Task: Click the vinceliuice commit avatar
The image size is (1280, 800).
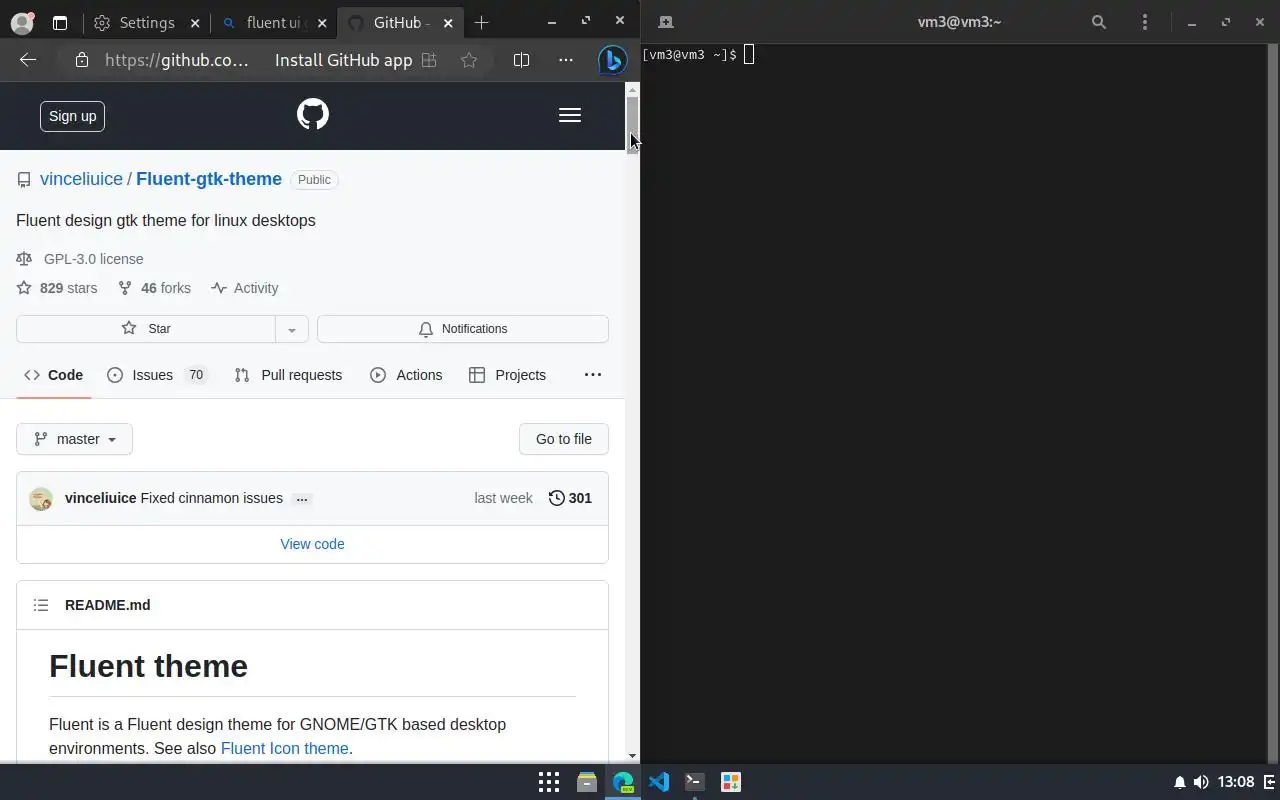Action: point(41,499)
